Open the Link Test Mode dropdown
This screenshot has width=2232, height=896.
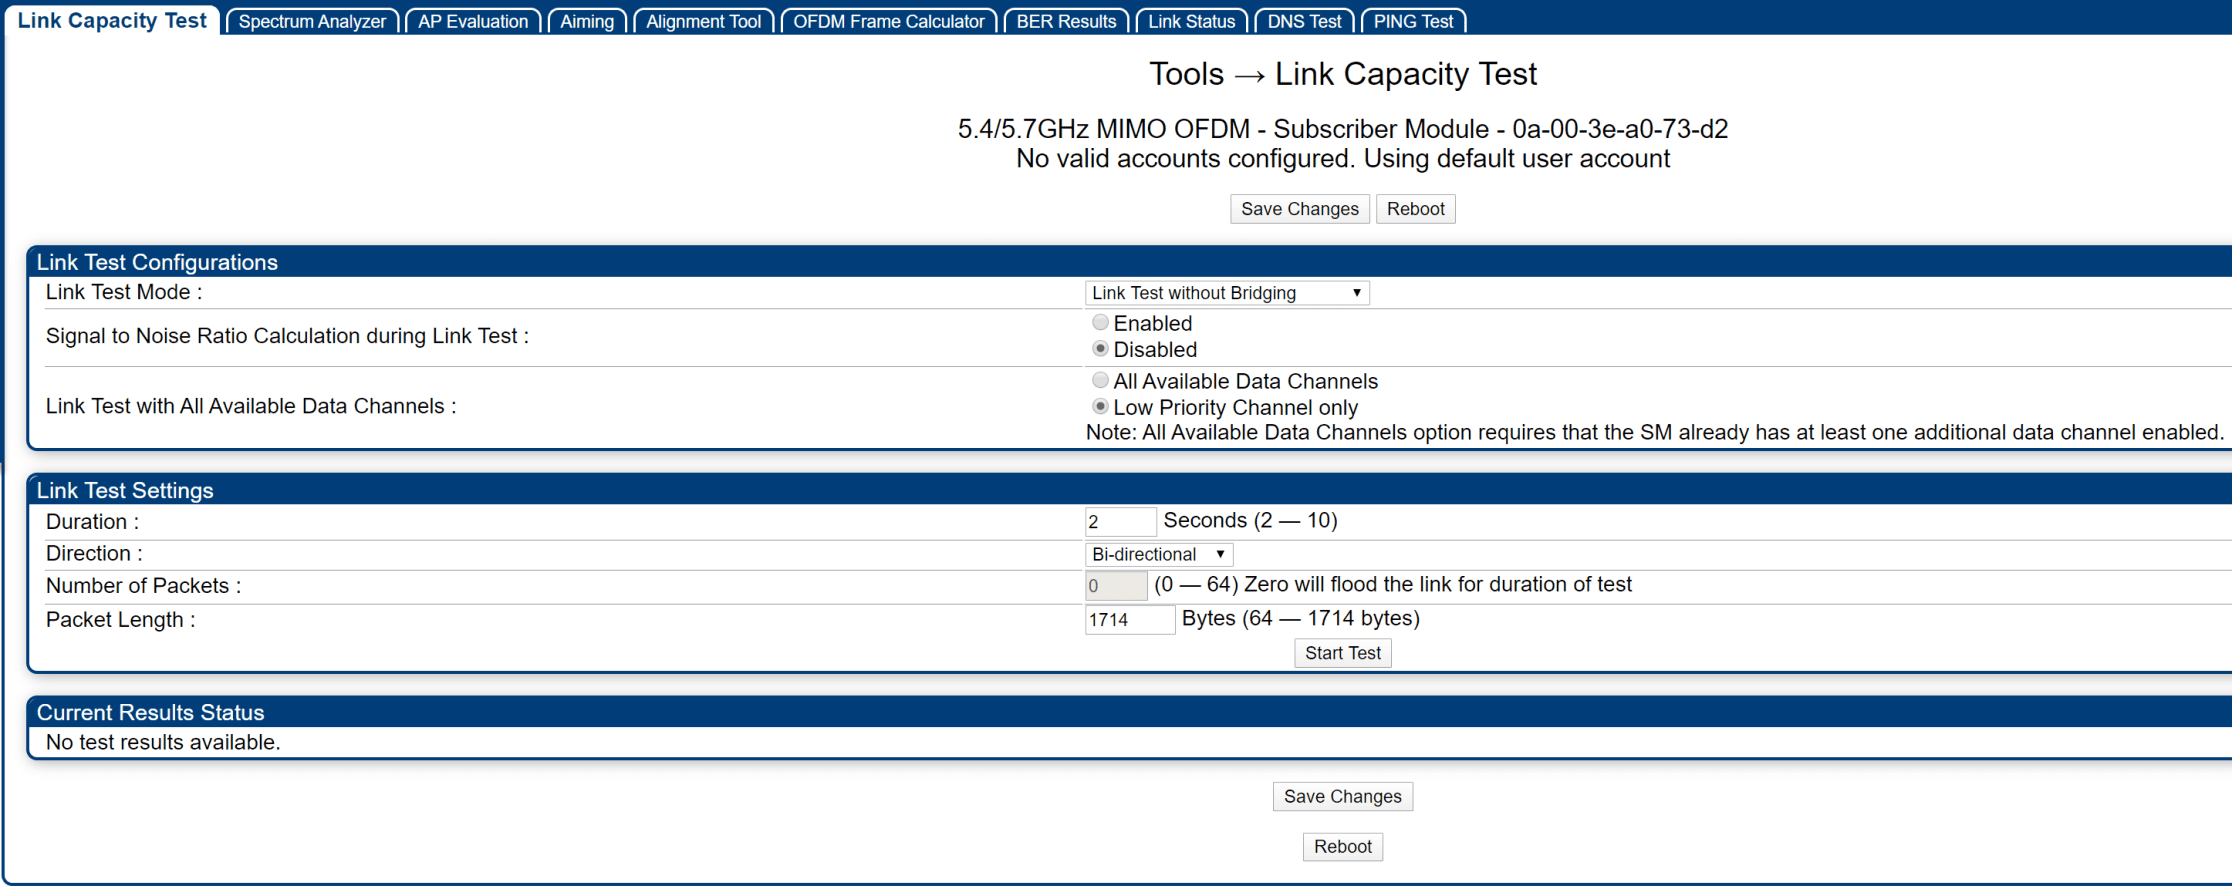(1227, 293)
